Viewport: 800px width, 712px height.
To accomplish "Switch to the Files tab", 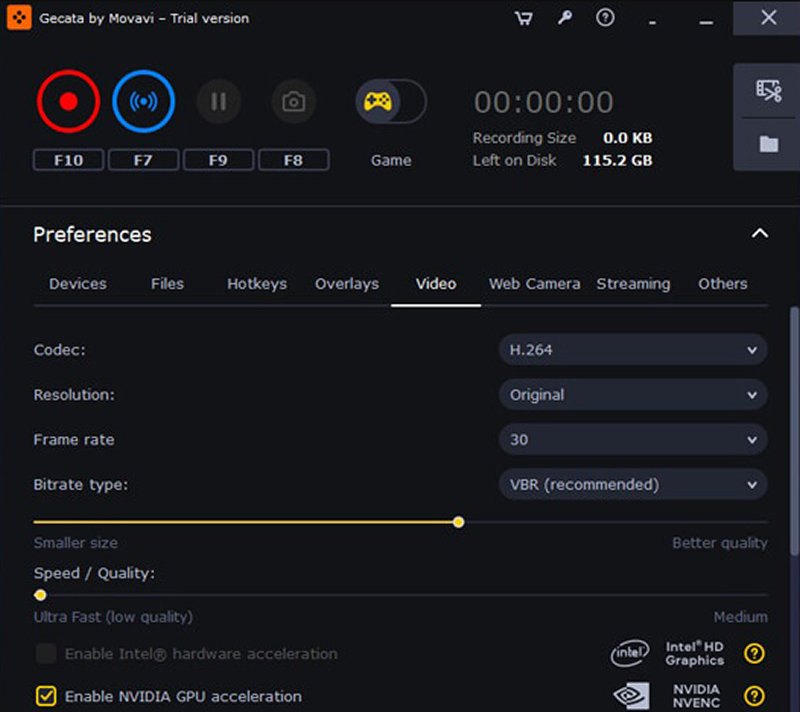I will [x=167, y=284].
